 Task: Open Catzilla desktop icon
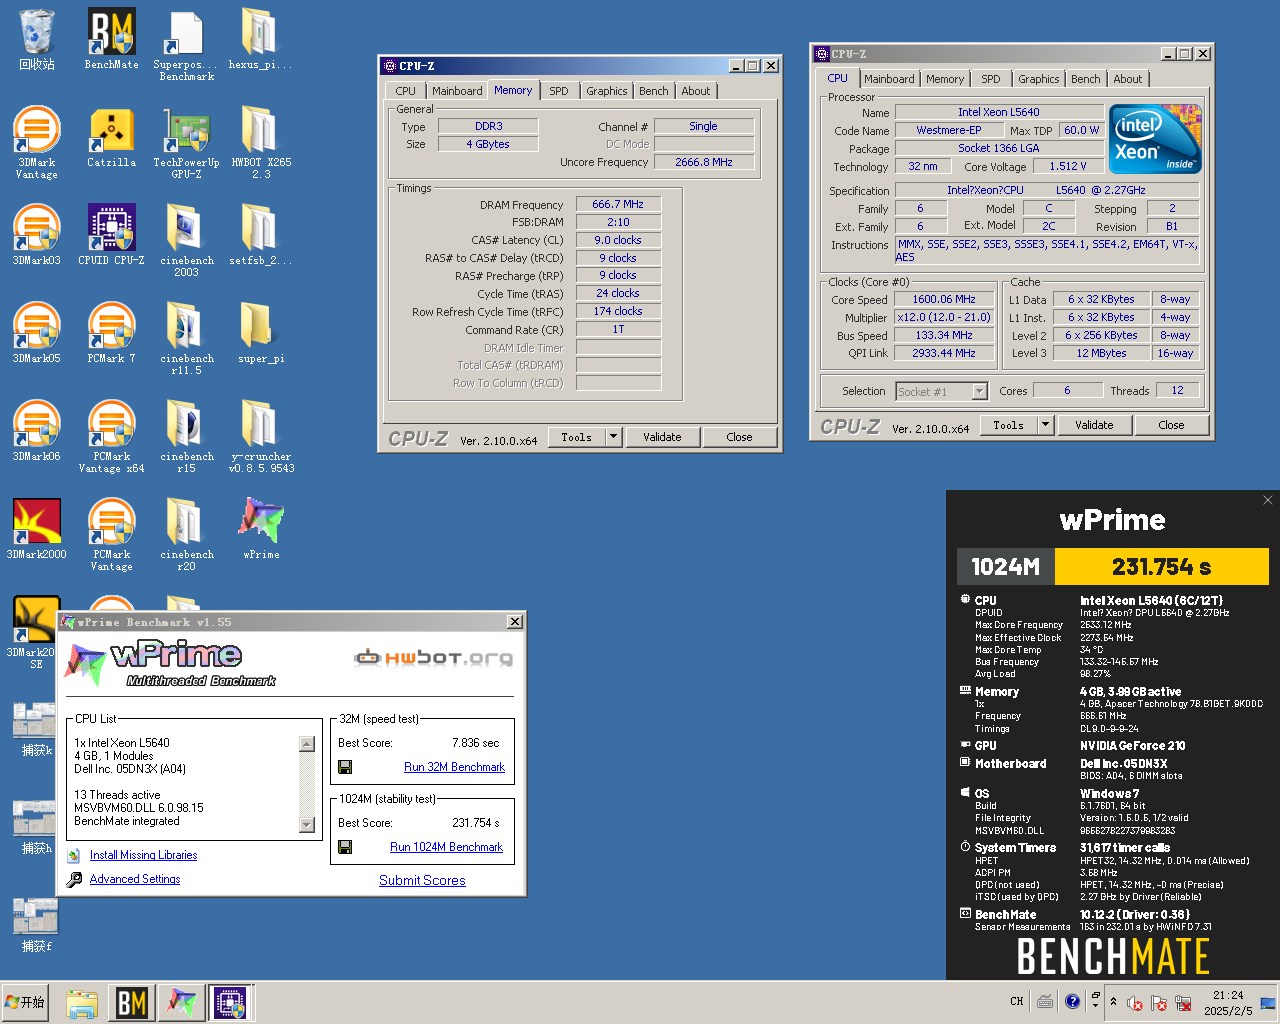point(111,138)
